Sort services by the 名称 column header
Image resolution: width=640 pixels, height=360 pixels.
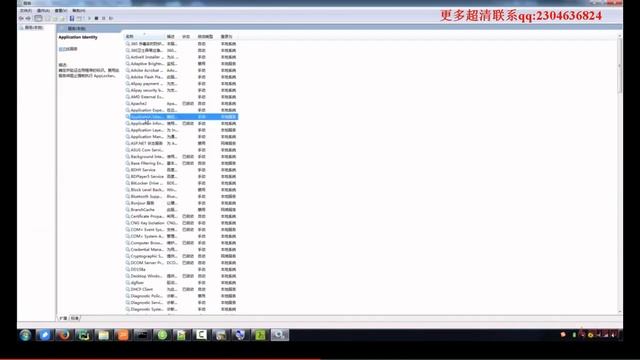point(144,36)
